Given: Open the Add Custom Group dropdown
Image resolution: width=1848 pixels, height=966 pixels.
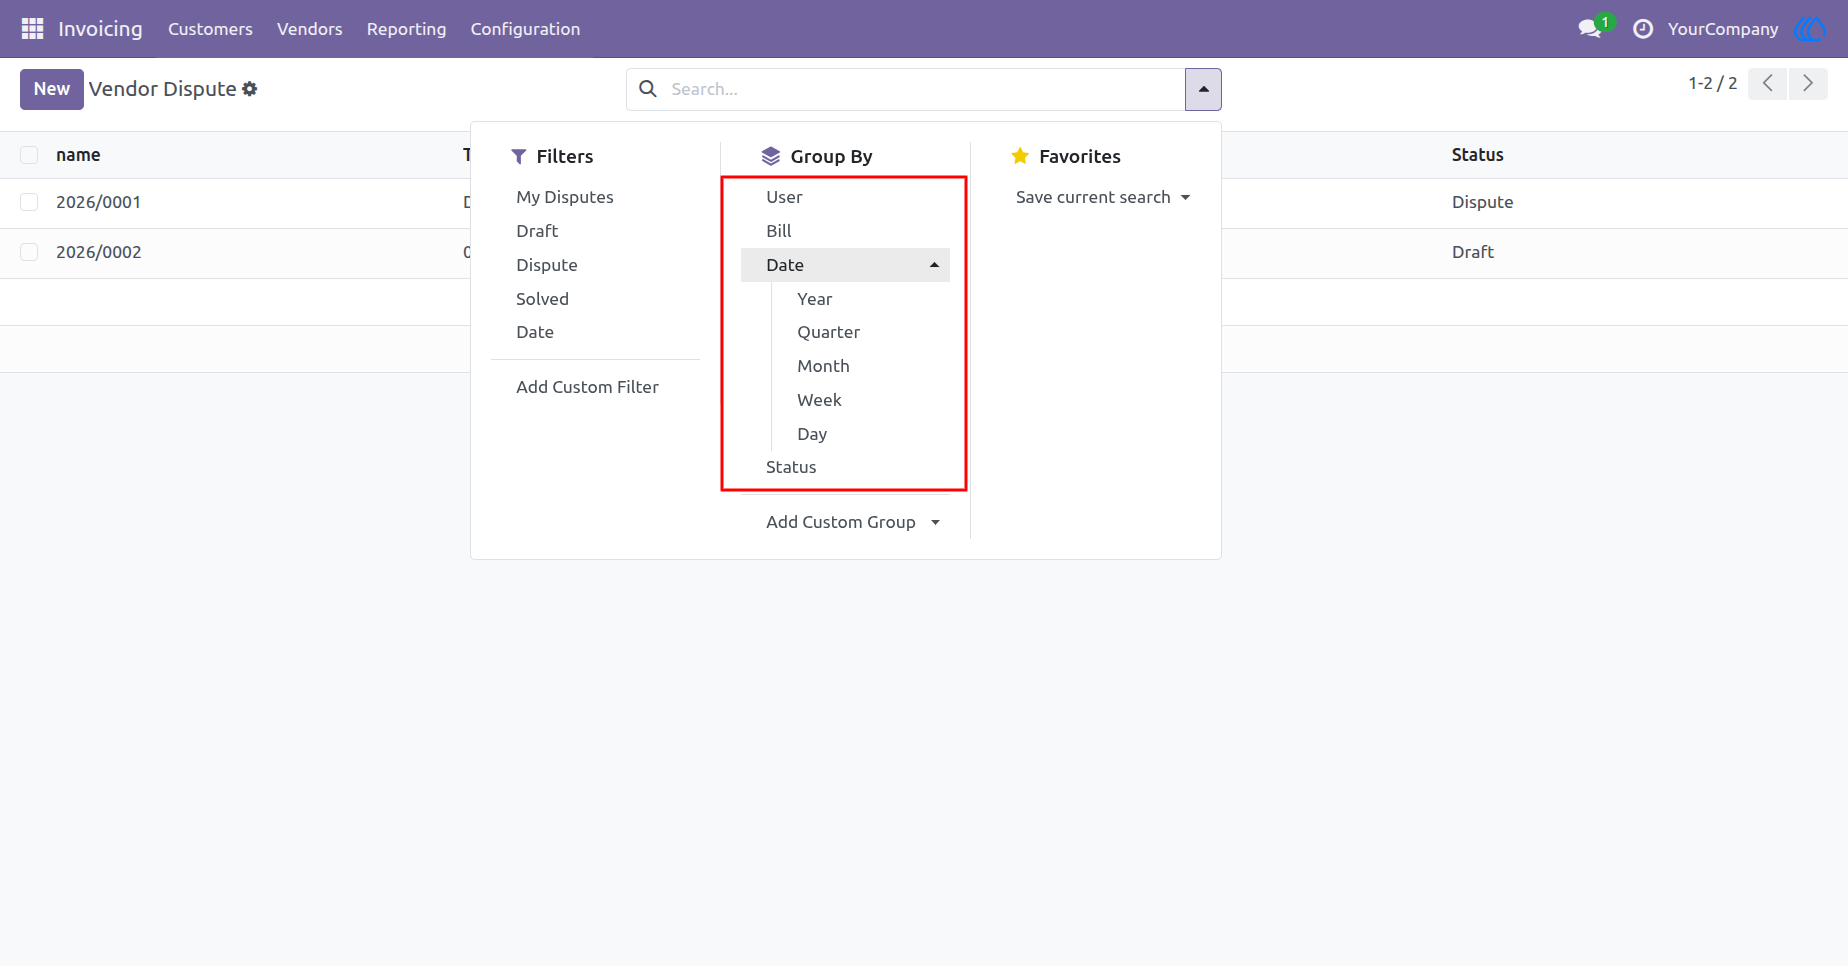Looking at the screenshot, I should (853, 522).
